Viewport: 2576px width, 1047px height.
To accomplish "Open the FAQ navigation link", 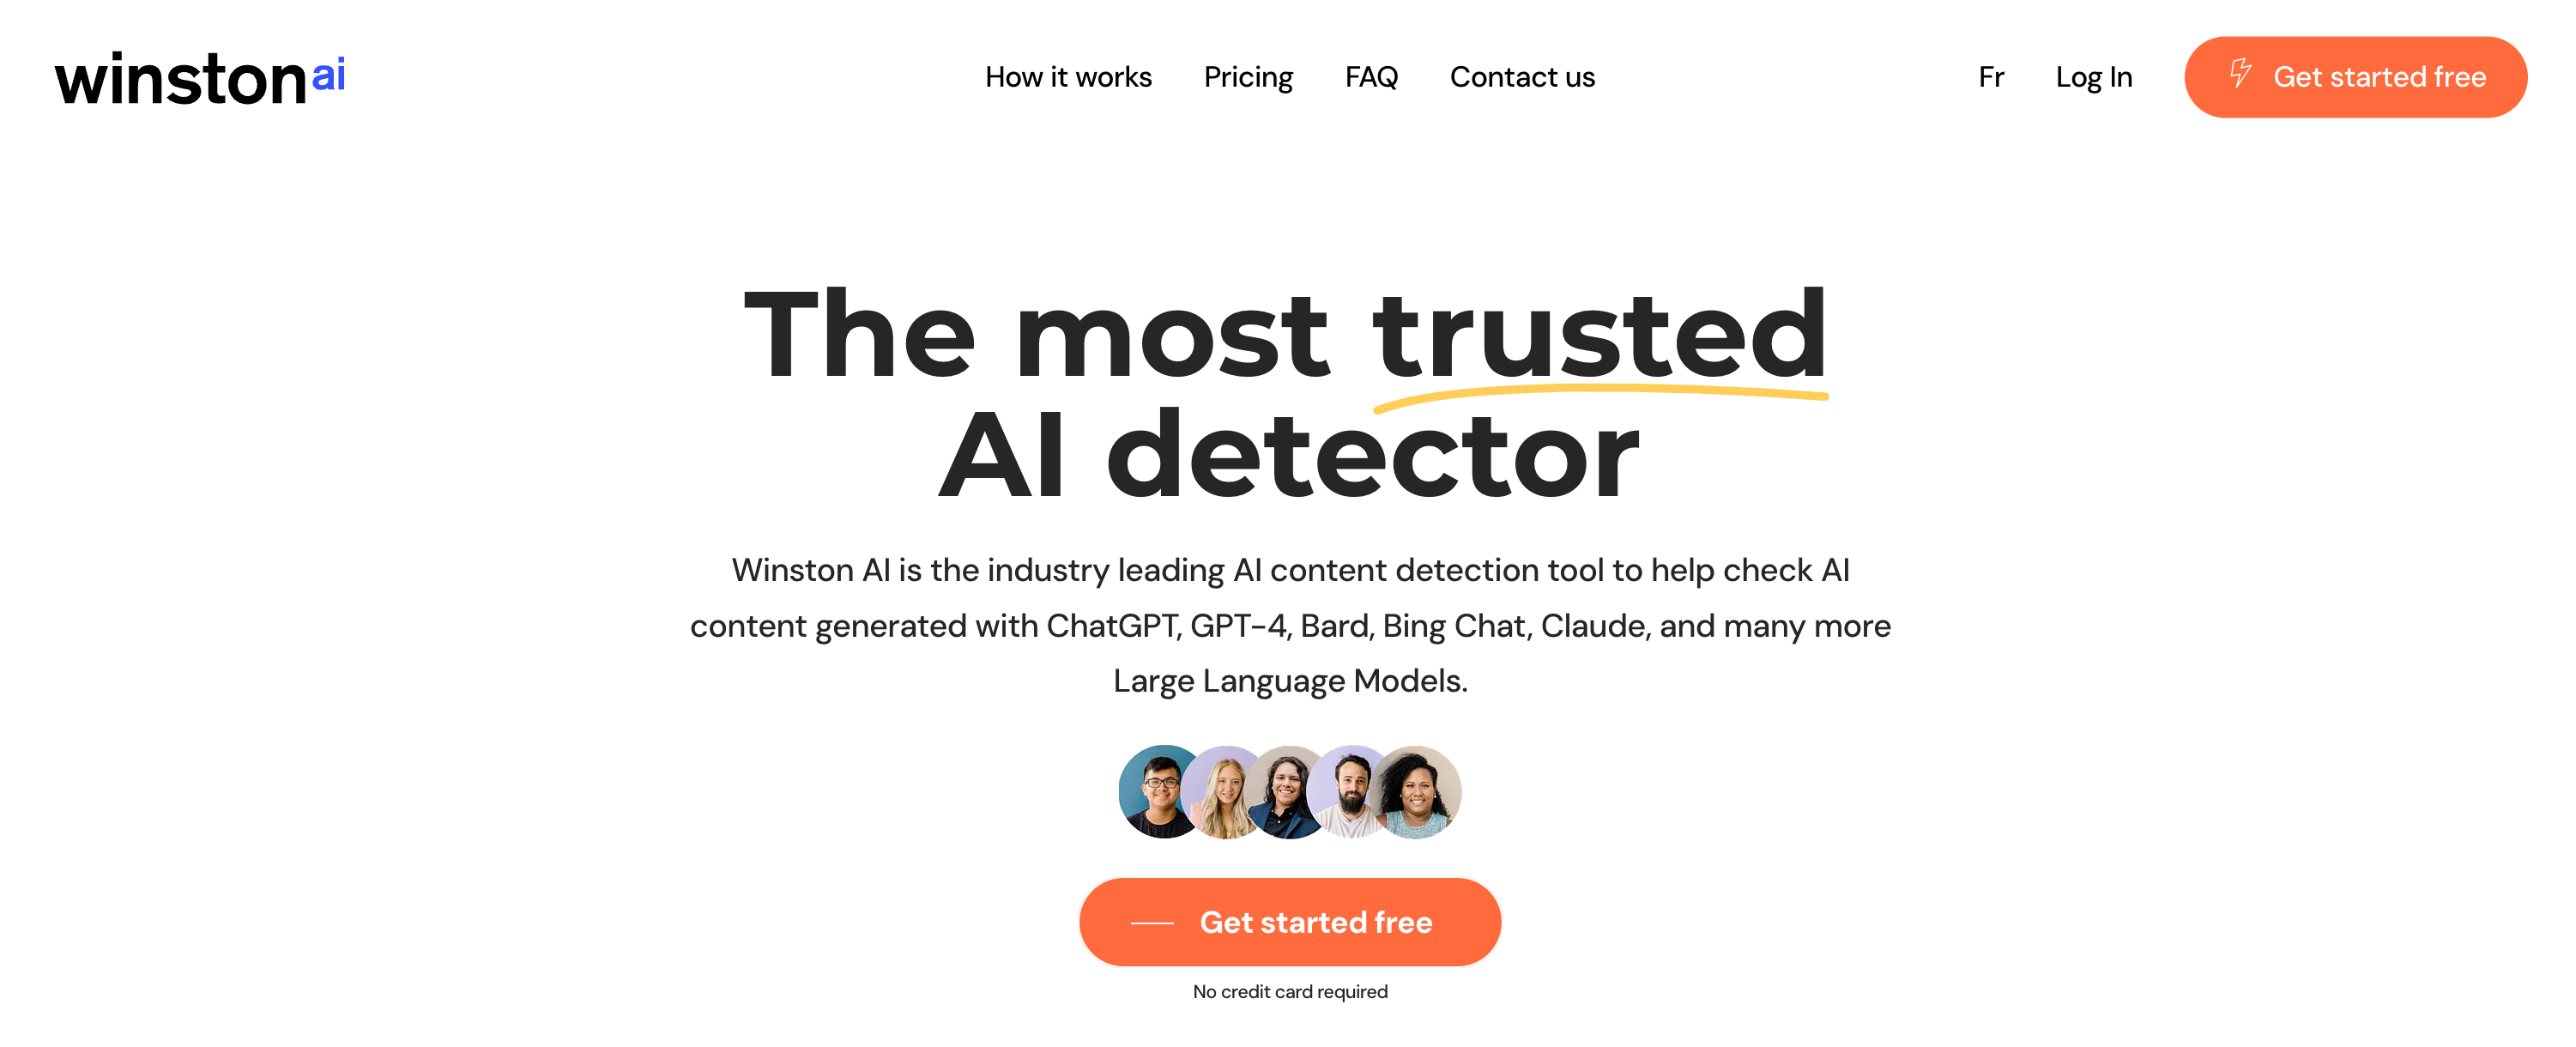I will pos(1372,76).
